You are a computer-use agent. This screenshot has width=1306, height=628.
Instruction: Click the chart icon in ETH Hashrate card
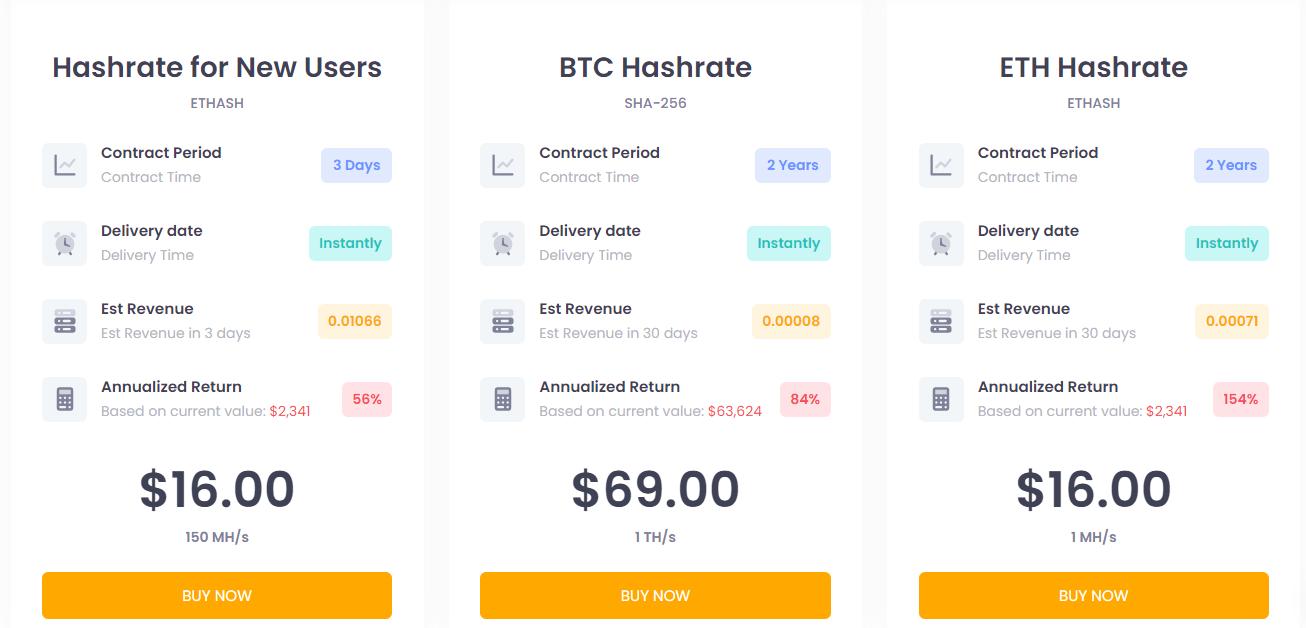(x=941, y=165)
